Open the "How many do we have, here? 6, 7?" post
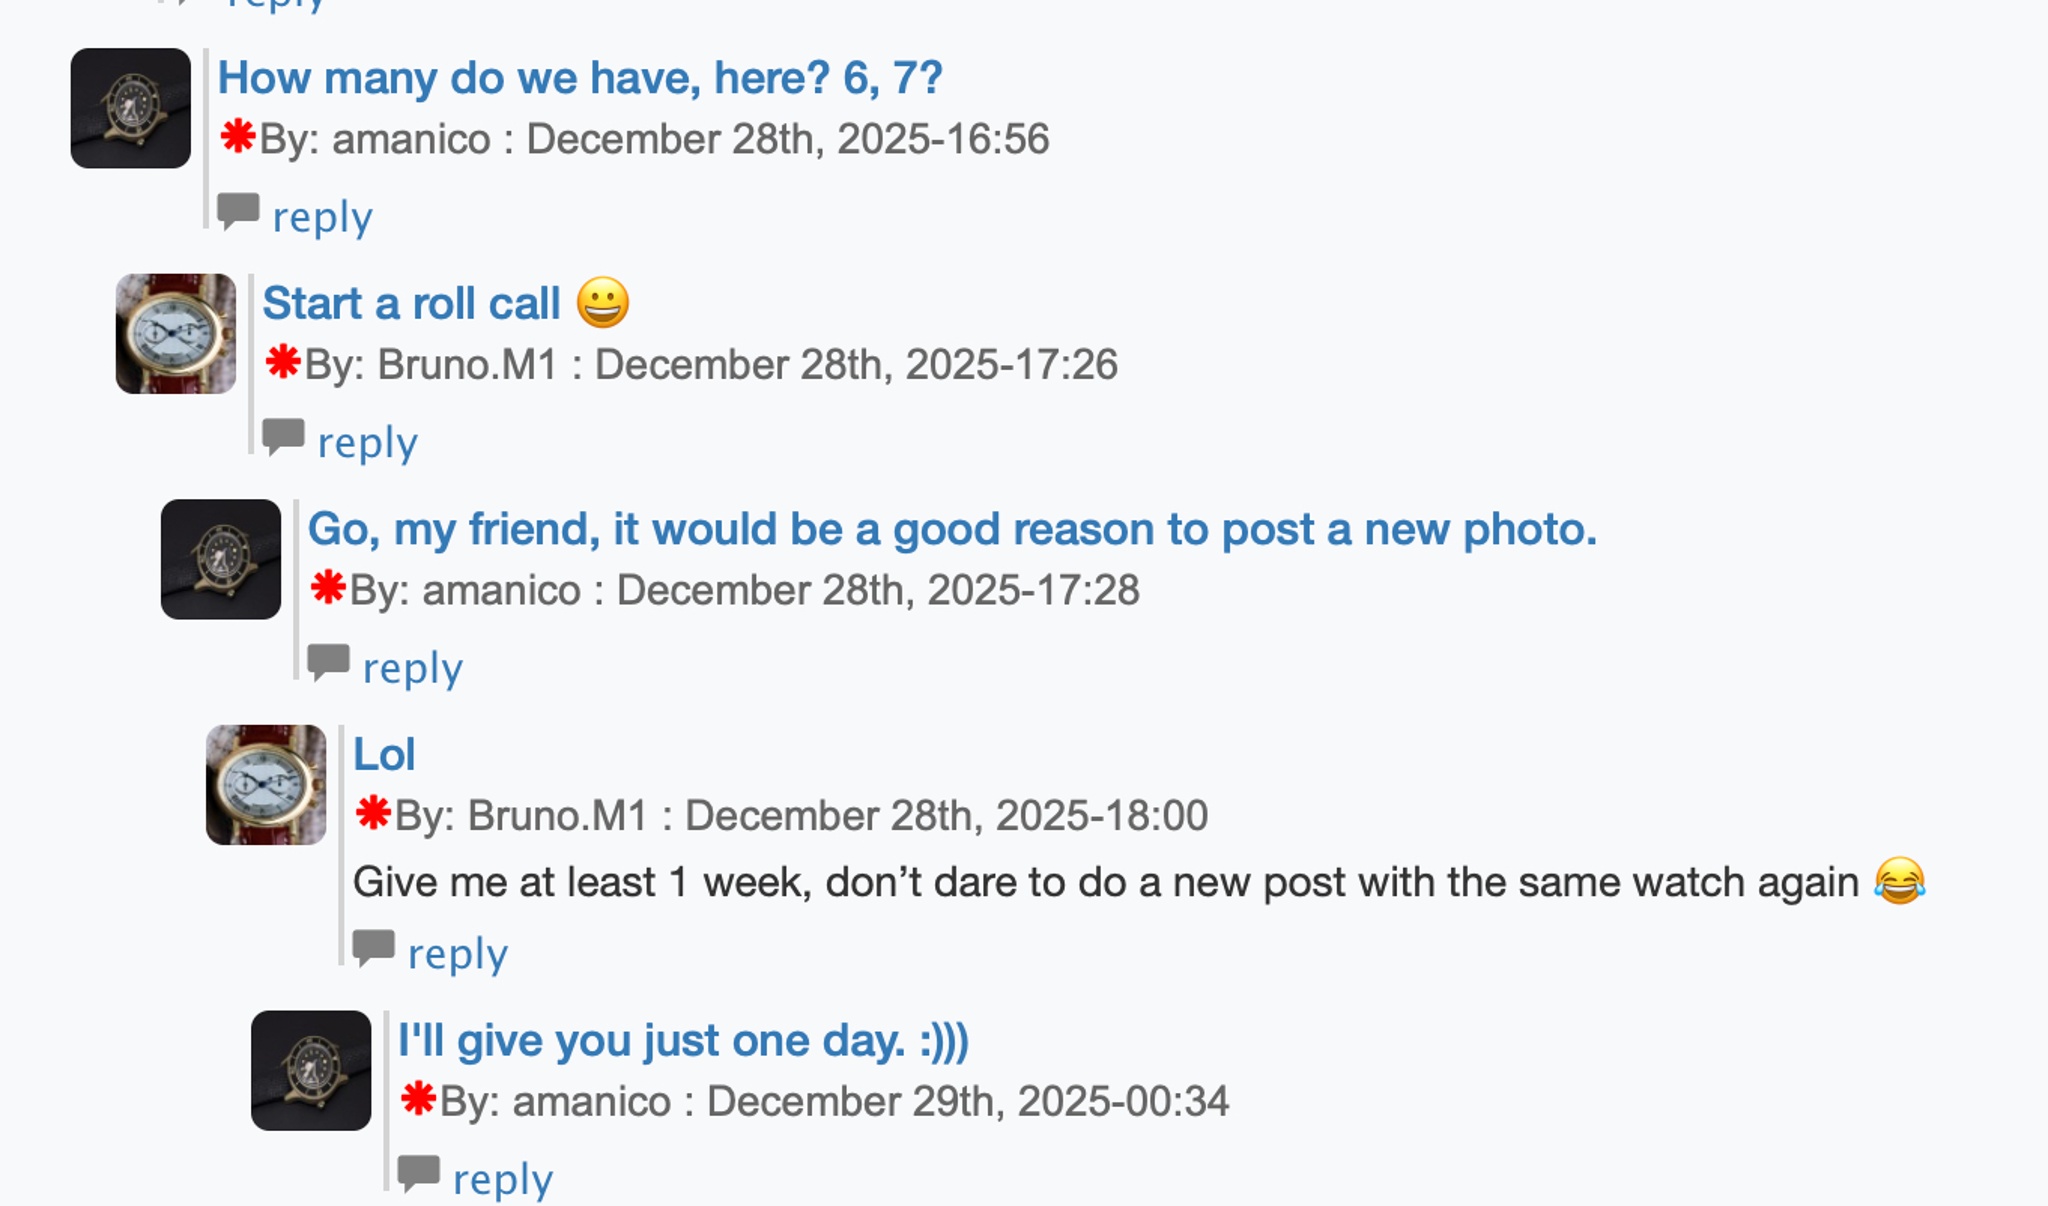2048x1206 pixels. click(x=580, y=78)
